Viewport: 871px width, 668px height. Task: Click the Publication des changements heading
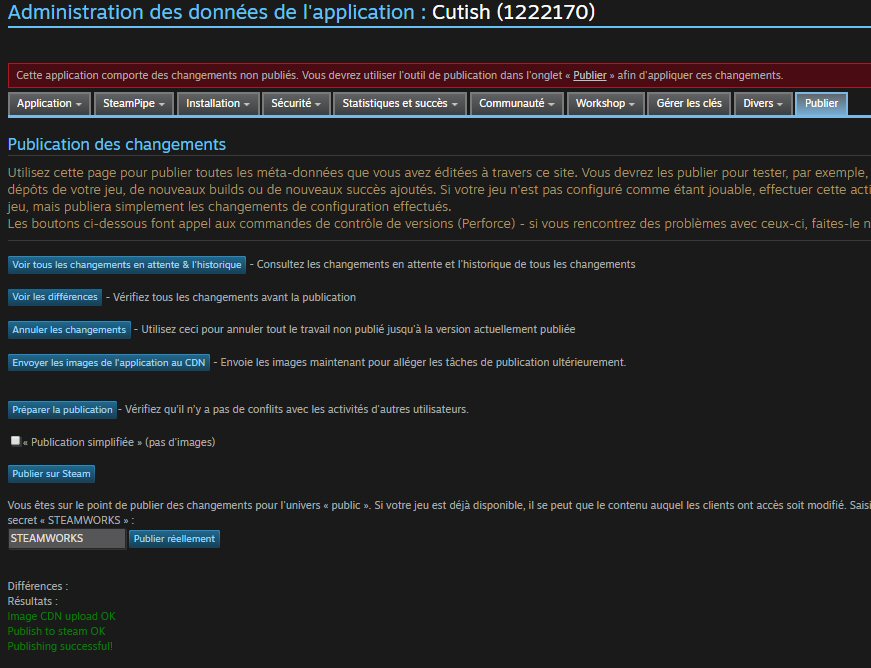[117, 144]
